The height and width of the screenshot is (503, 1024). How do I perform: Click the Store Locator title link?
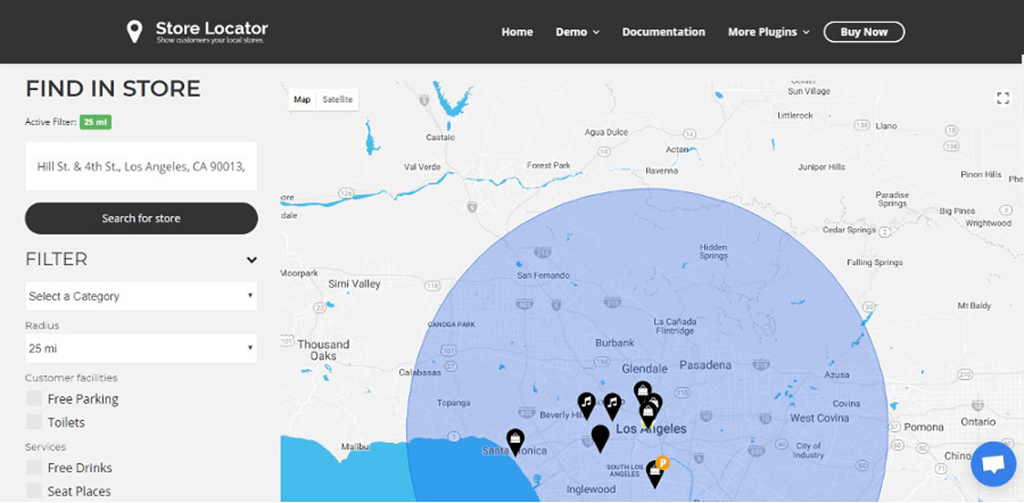pyautogui.click(x=212, y=28)
